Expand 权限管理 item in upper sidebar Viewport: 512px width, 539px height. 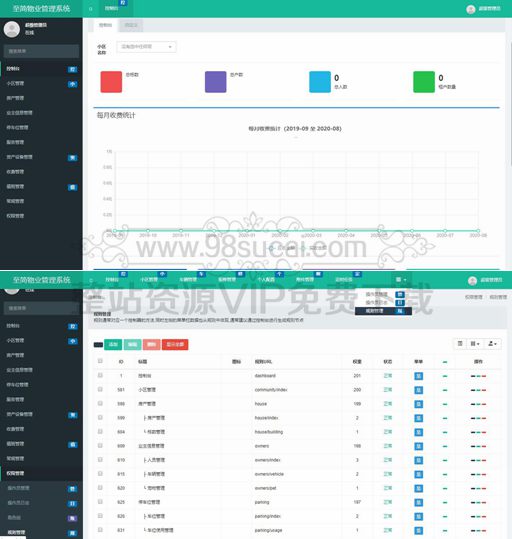[41, 216]
